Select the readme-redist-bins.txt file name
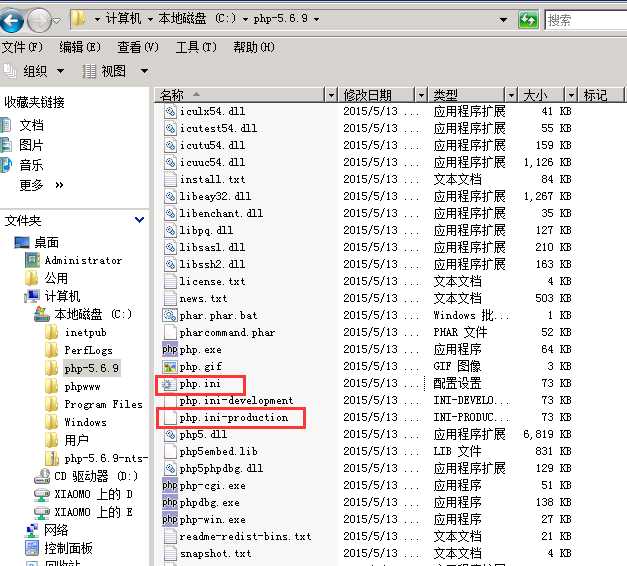Viewport: 627px width, 566px height. pos(245,536)
